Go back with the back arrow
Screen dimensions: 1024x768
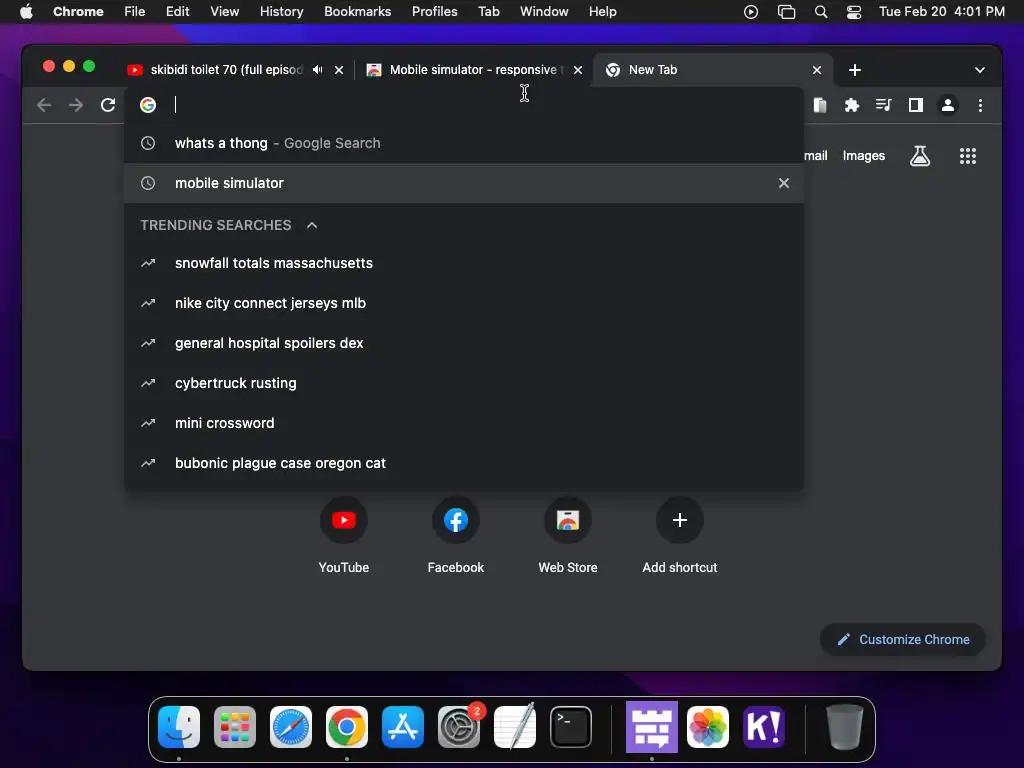(44, 105)
